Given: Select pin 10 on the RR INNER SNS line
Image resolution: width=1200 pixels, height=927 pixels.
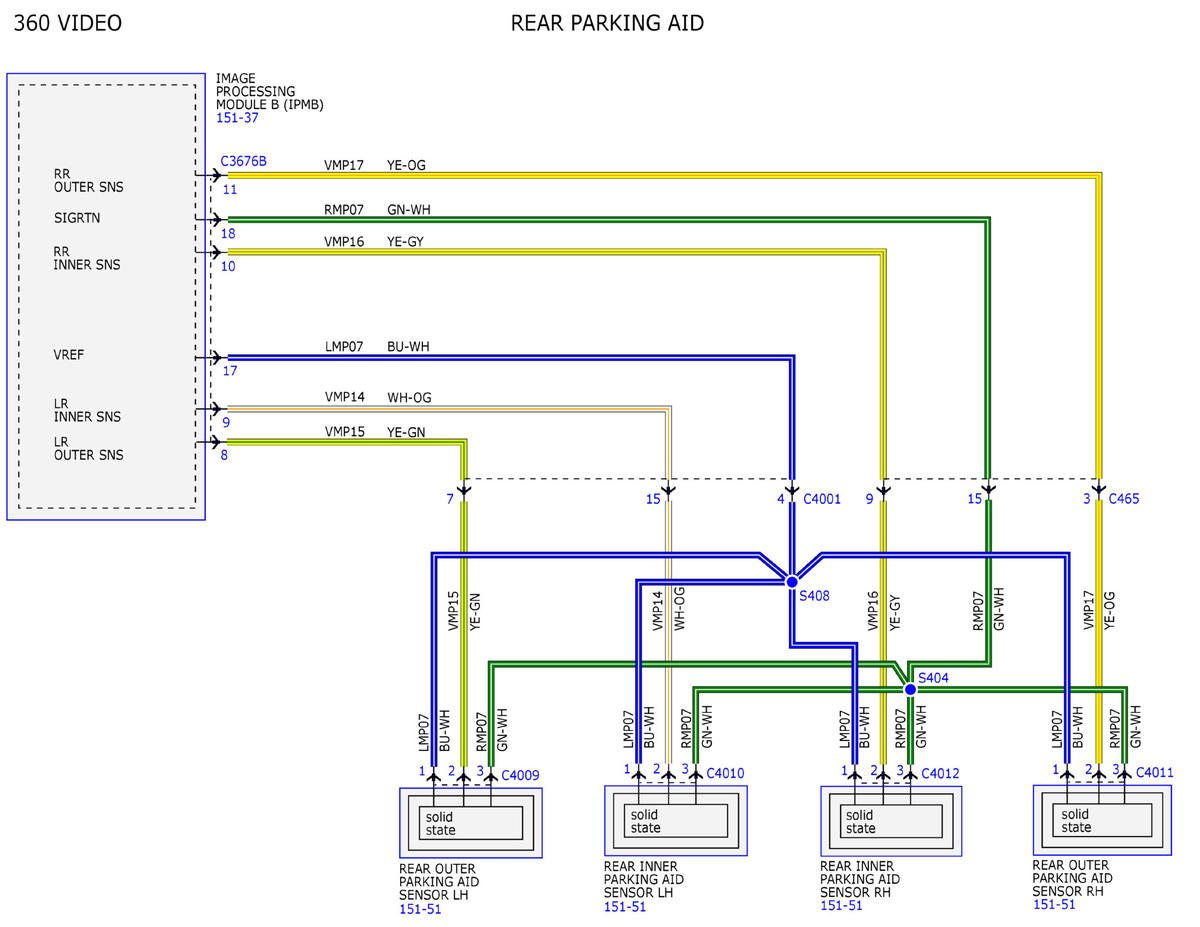Looking at the screenshot, I should click(230, 266).
